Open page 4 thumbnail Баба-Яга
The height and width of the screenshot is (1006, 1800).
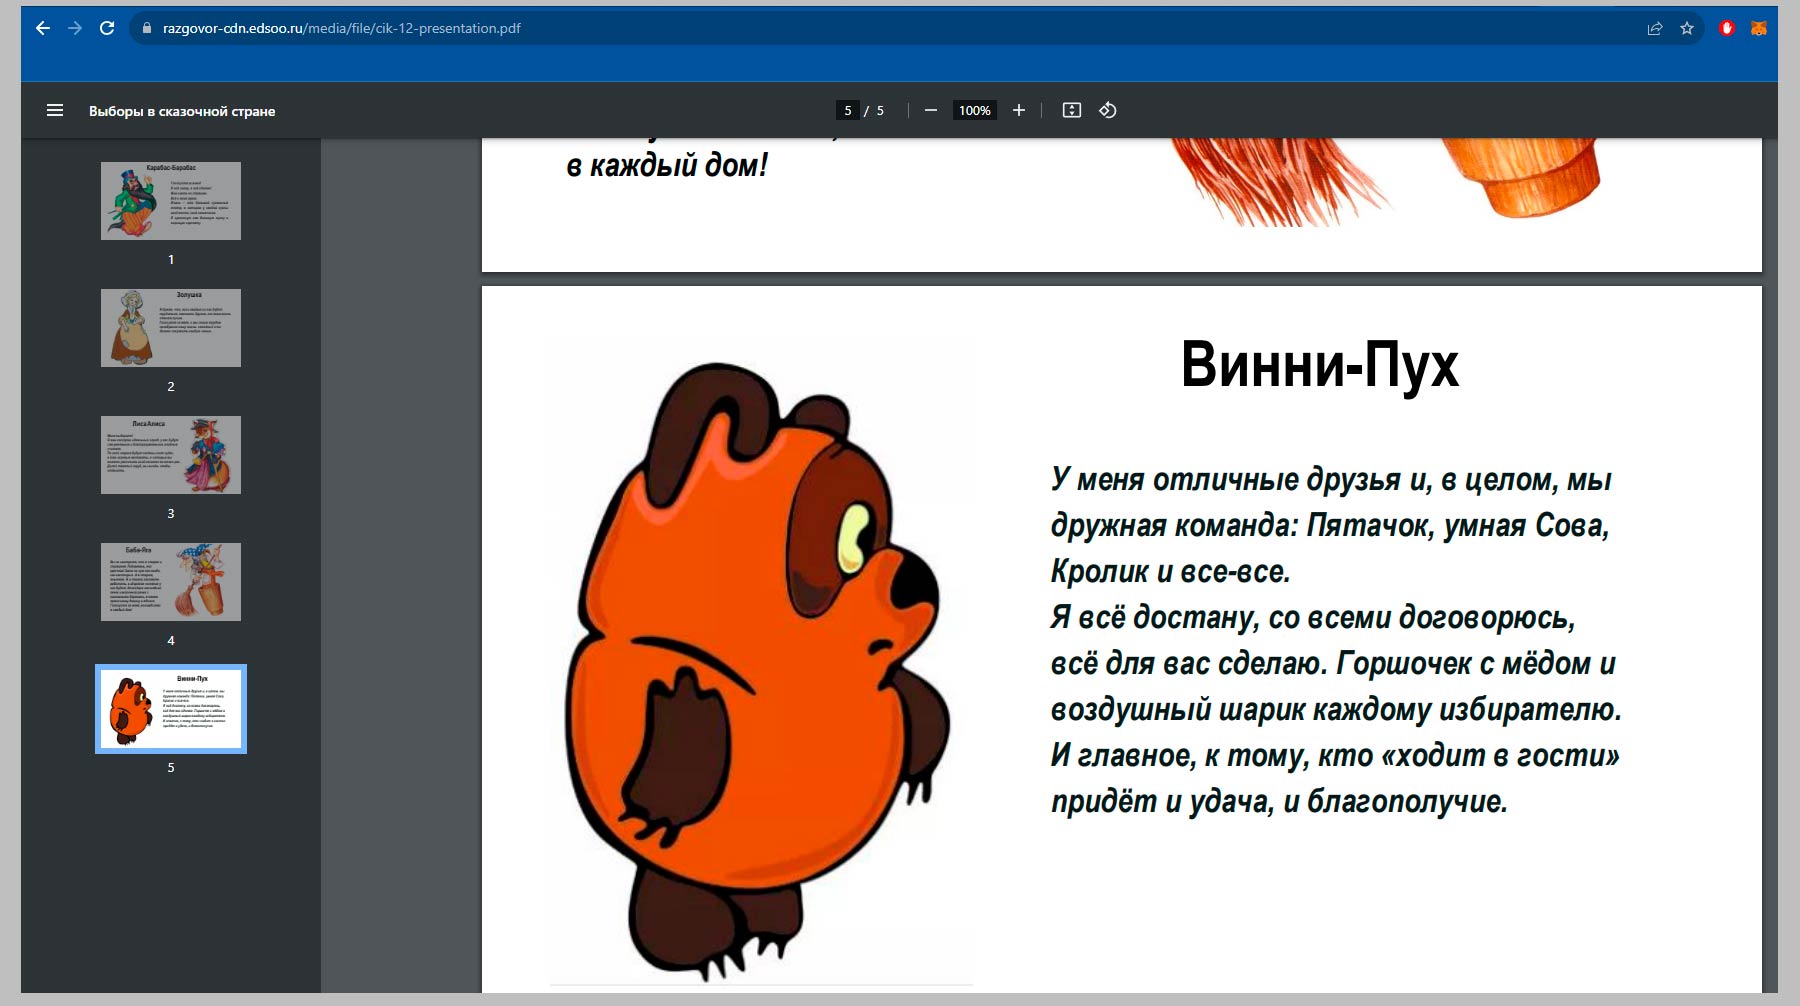171,581
